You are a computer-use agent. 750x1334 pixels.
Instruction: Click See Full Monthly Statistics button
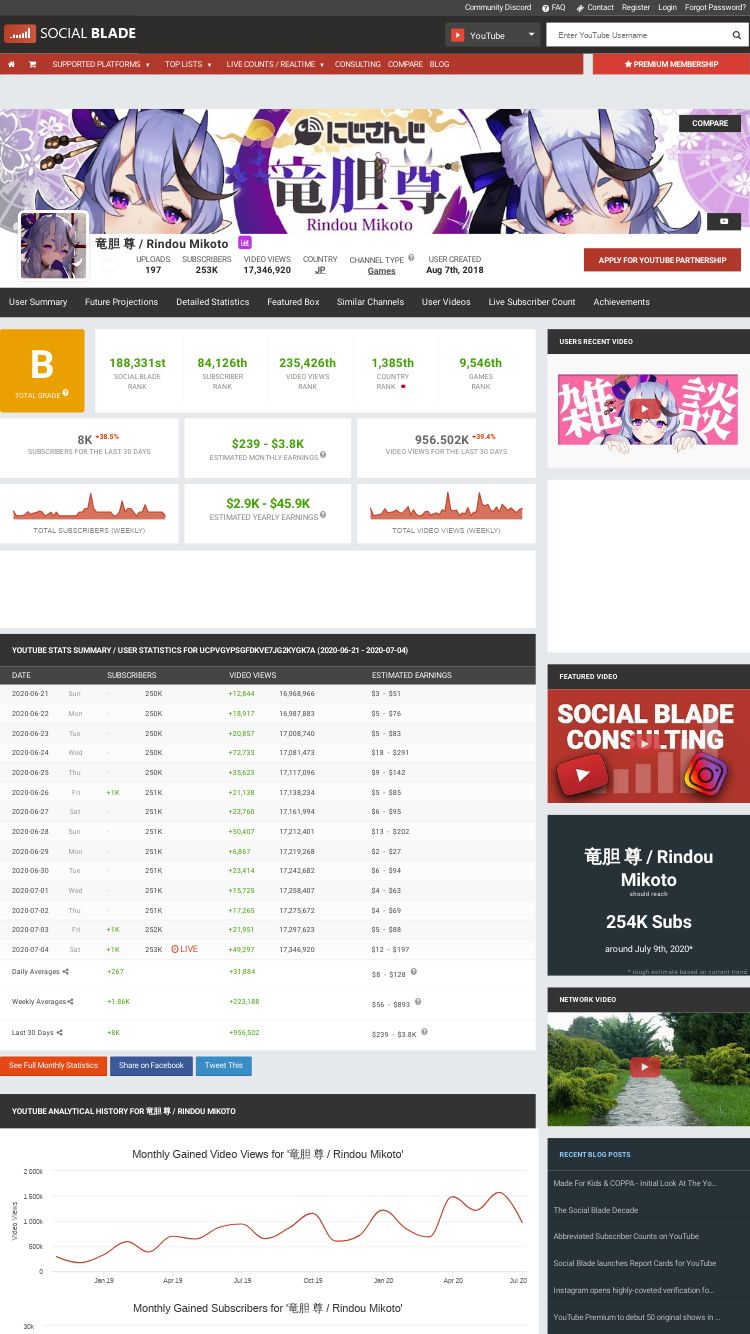(53, 1066)
